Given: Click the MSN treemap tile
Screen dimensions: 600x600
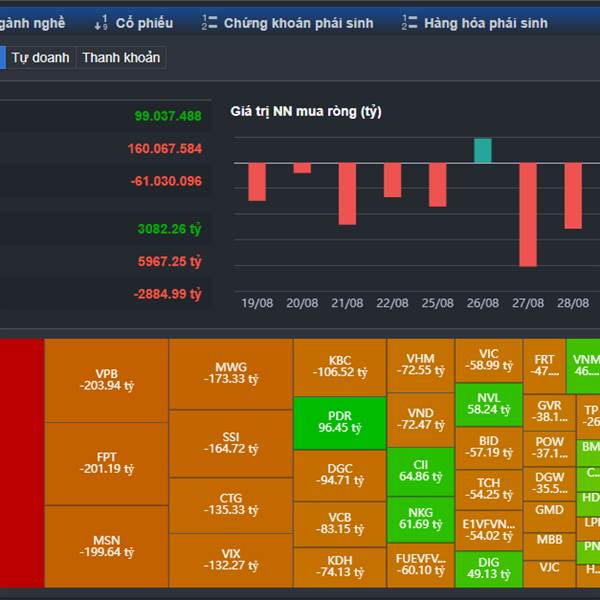Looking at the screenshot, I should click(x=106, y=547).
